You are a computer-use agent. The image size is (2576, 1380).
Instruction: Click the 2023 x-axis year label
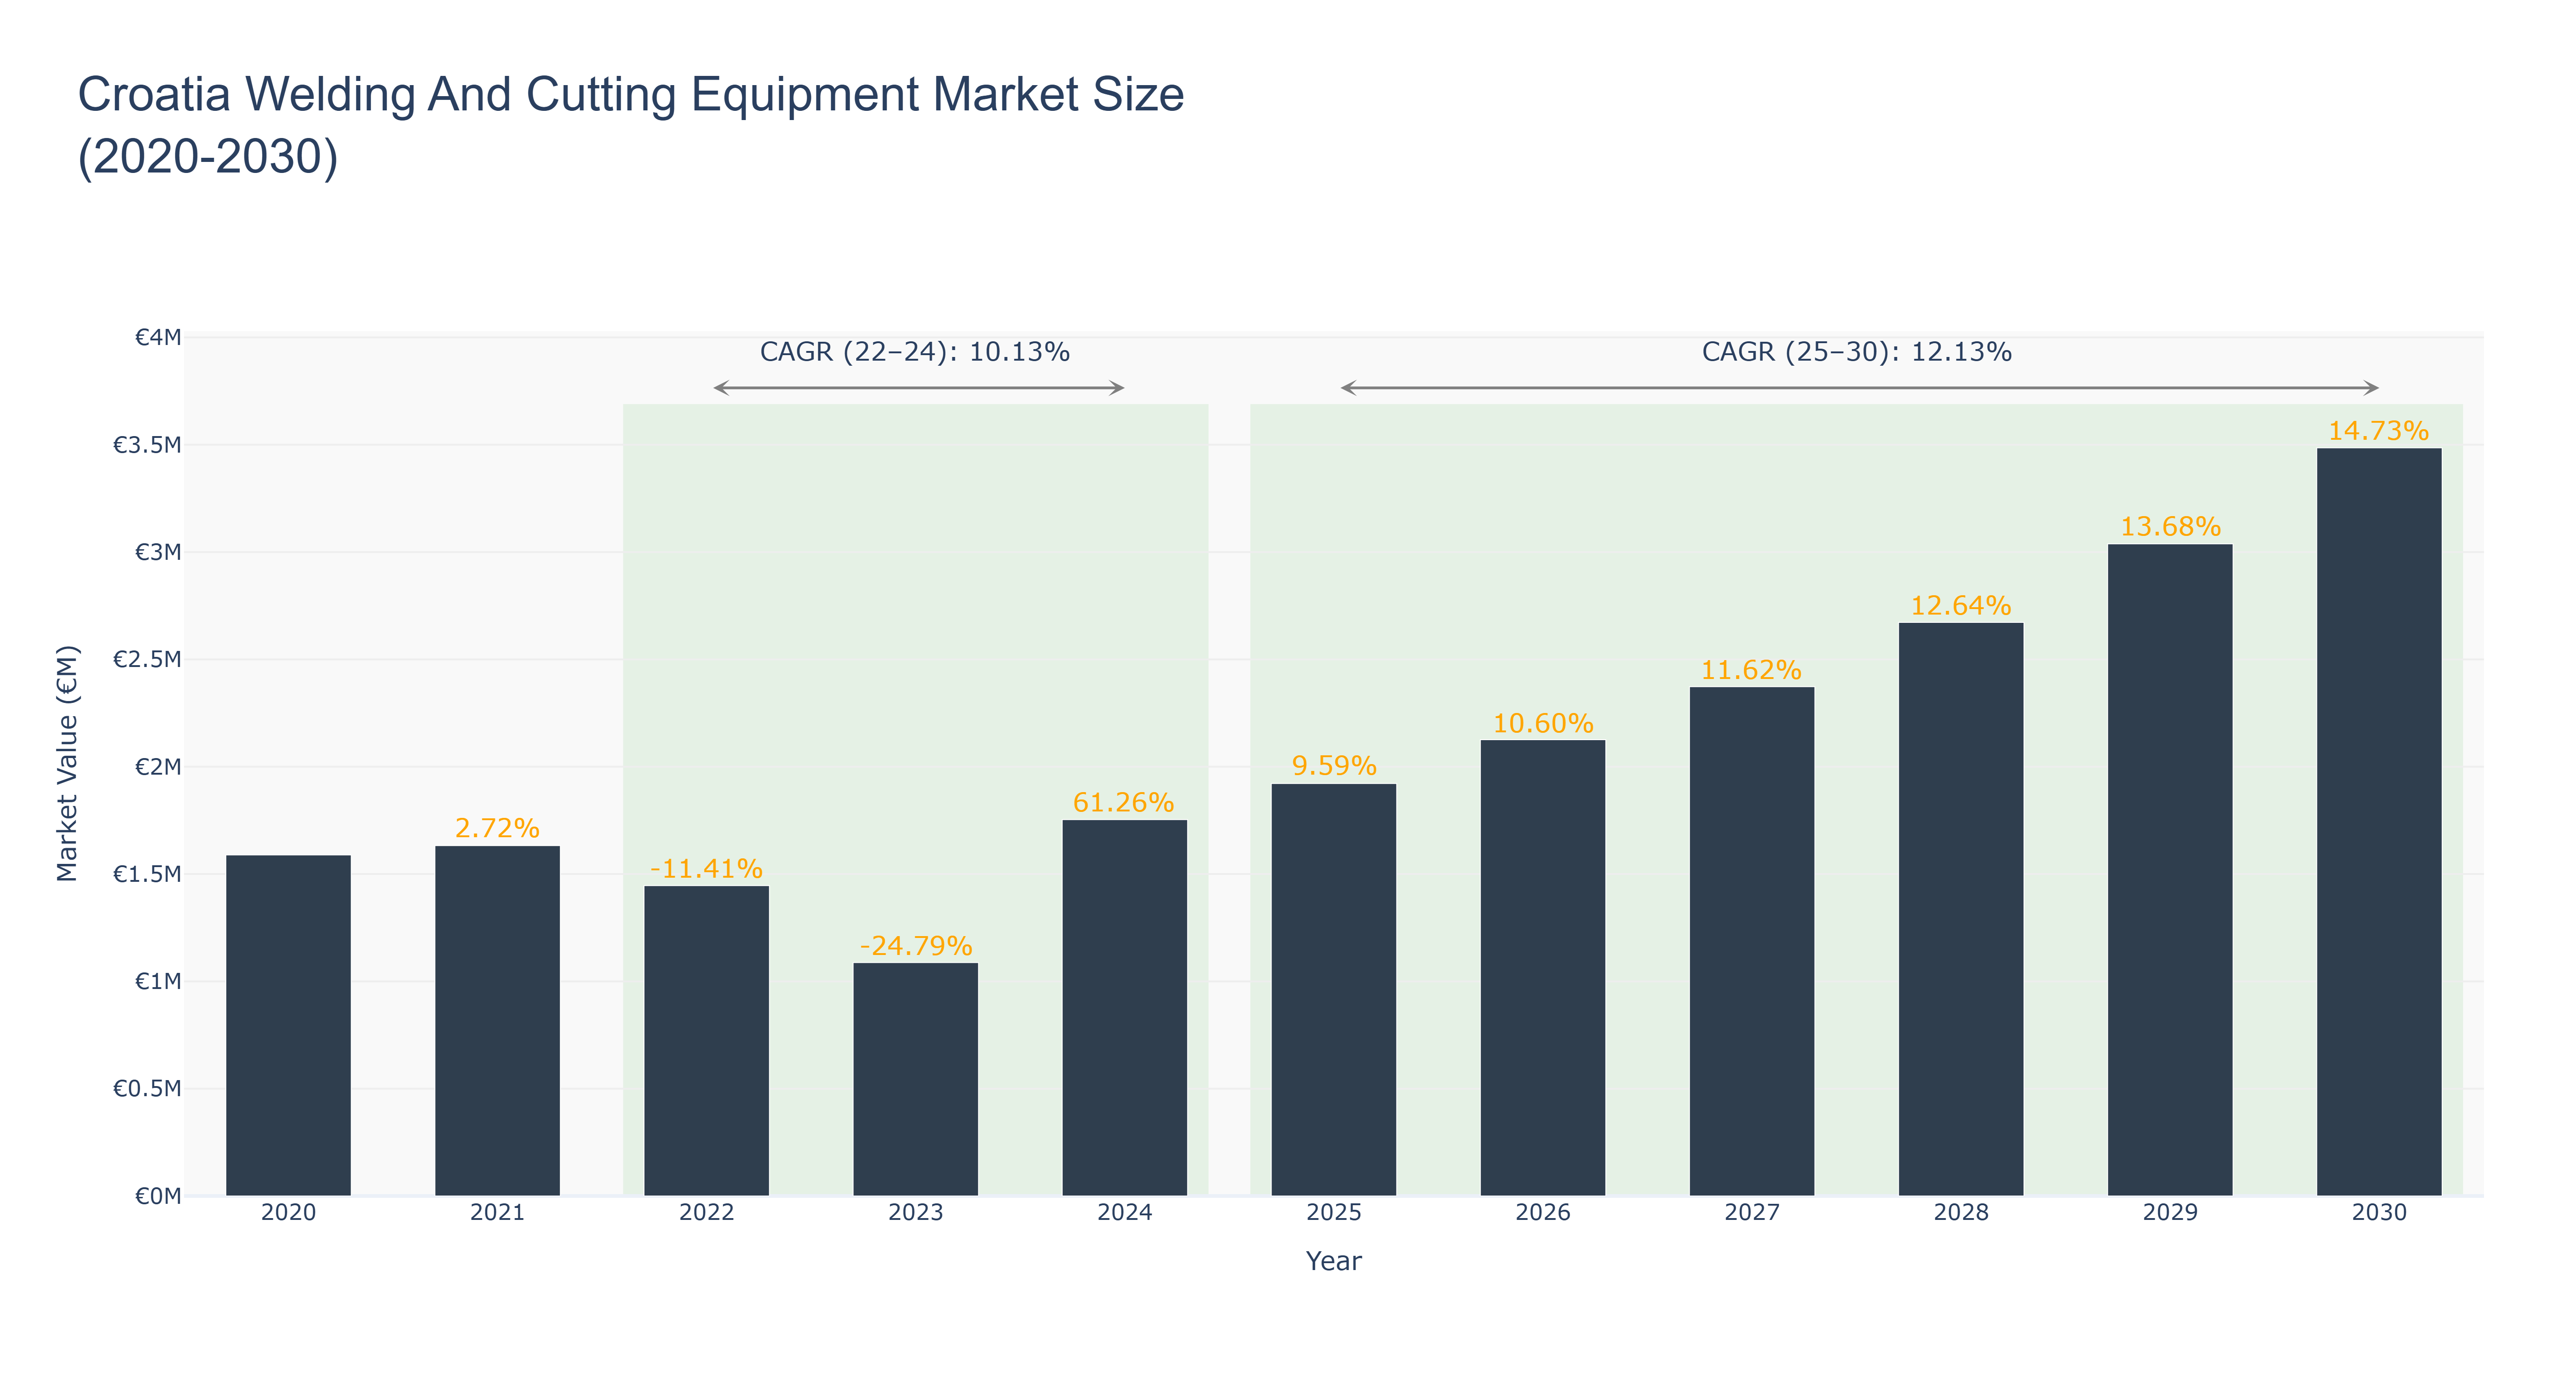click(x=915, y=1213)
